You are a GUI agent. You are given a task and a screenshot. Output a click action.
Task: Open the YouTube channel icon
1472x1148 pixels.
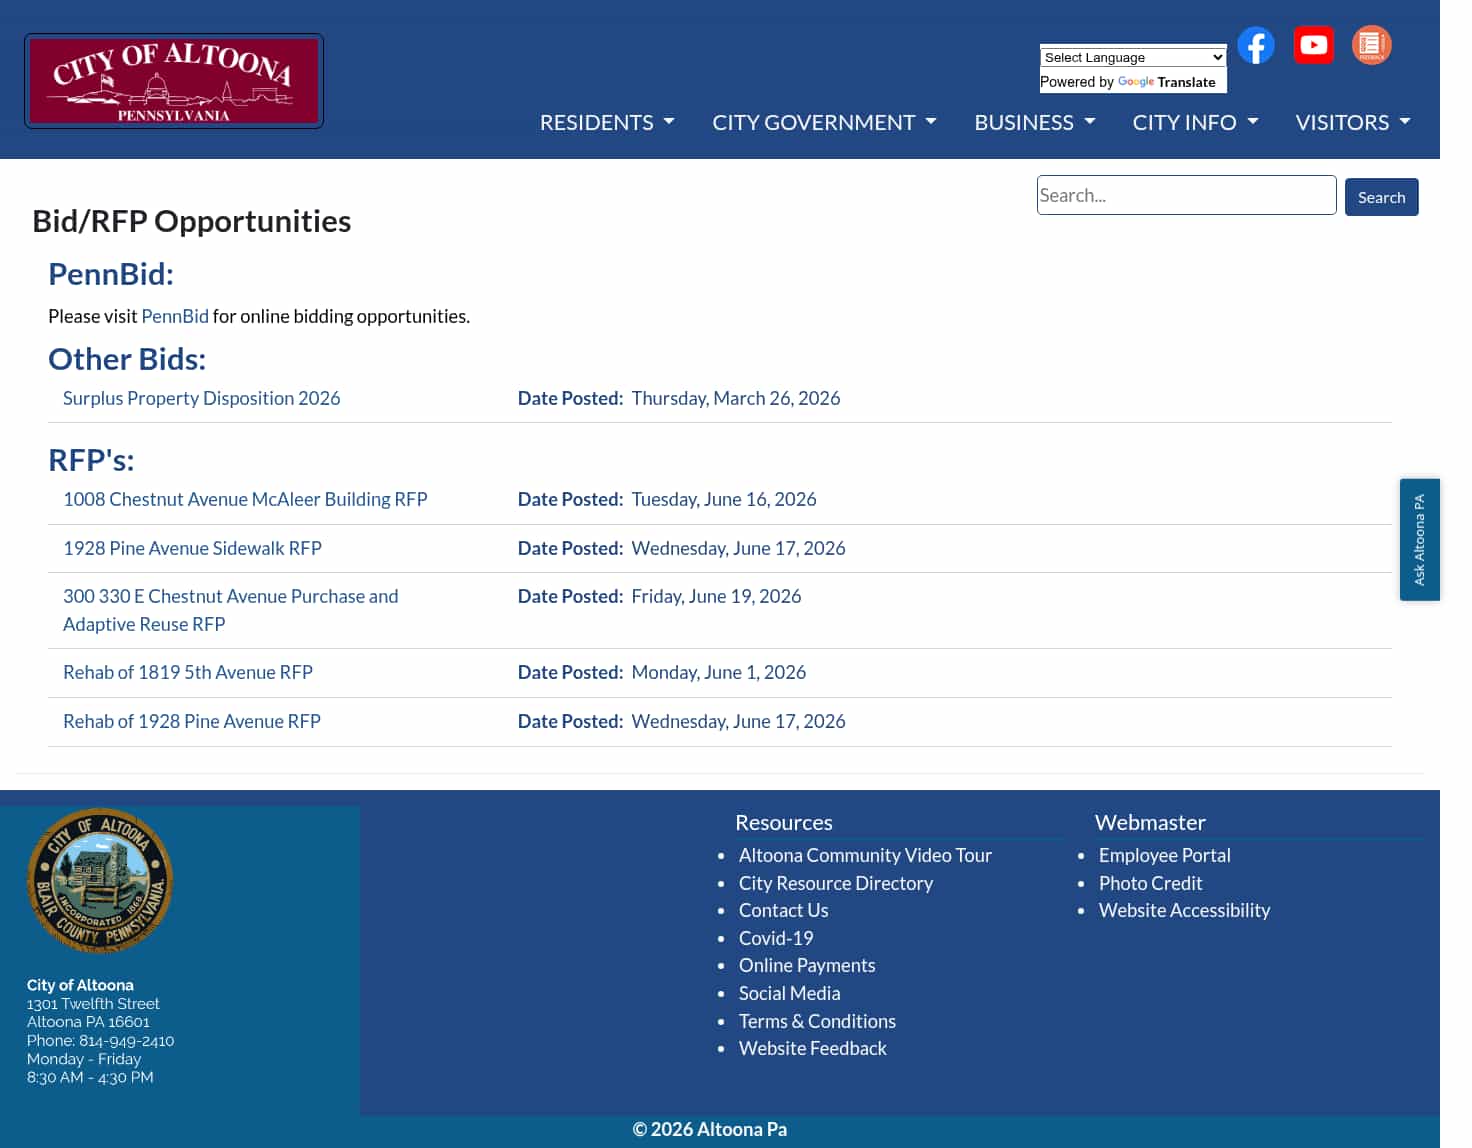point(1313,45)
